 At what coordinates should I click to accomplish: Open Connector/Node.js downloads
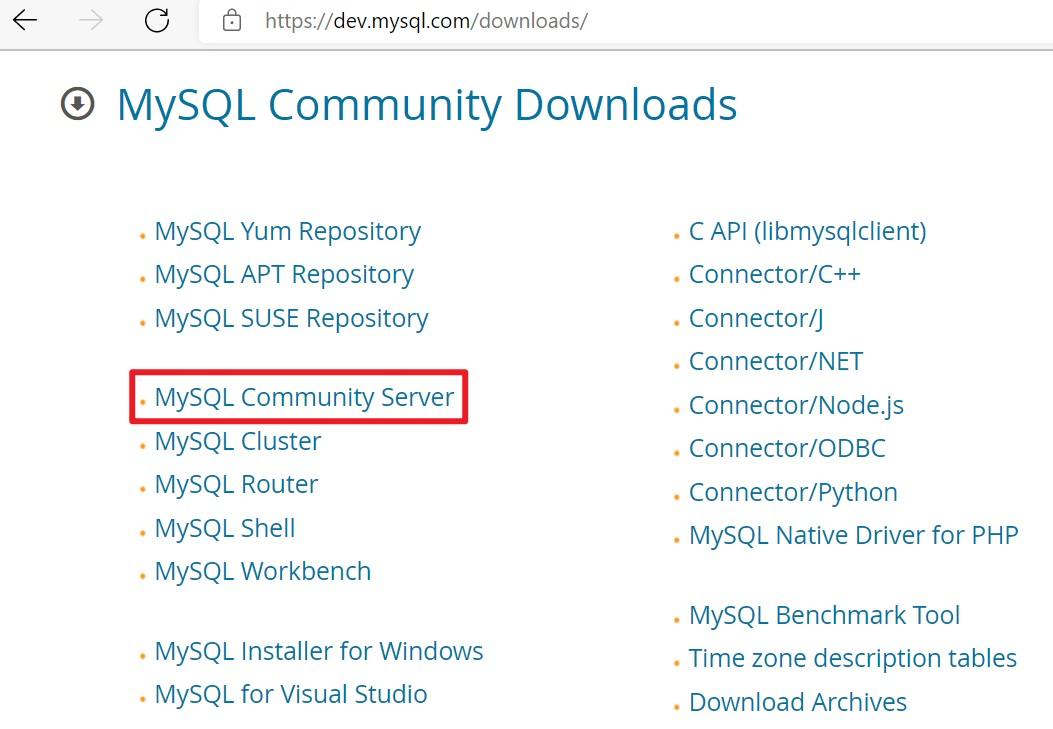[796, 405]
